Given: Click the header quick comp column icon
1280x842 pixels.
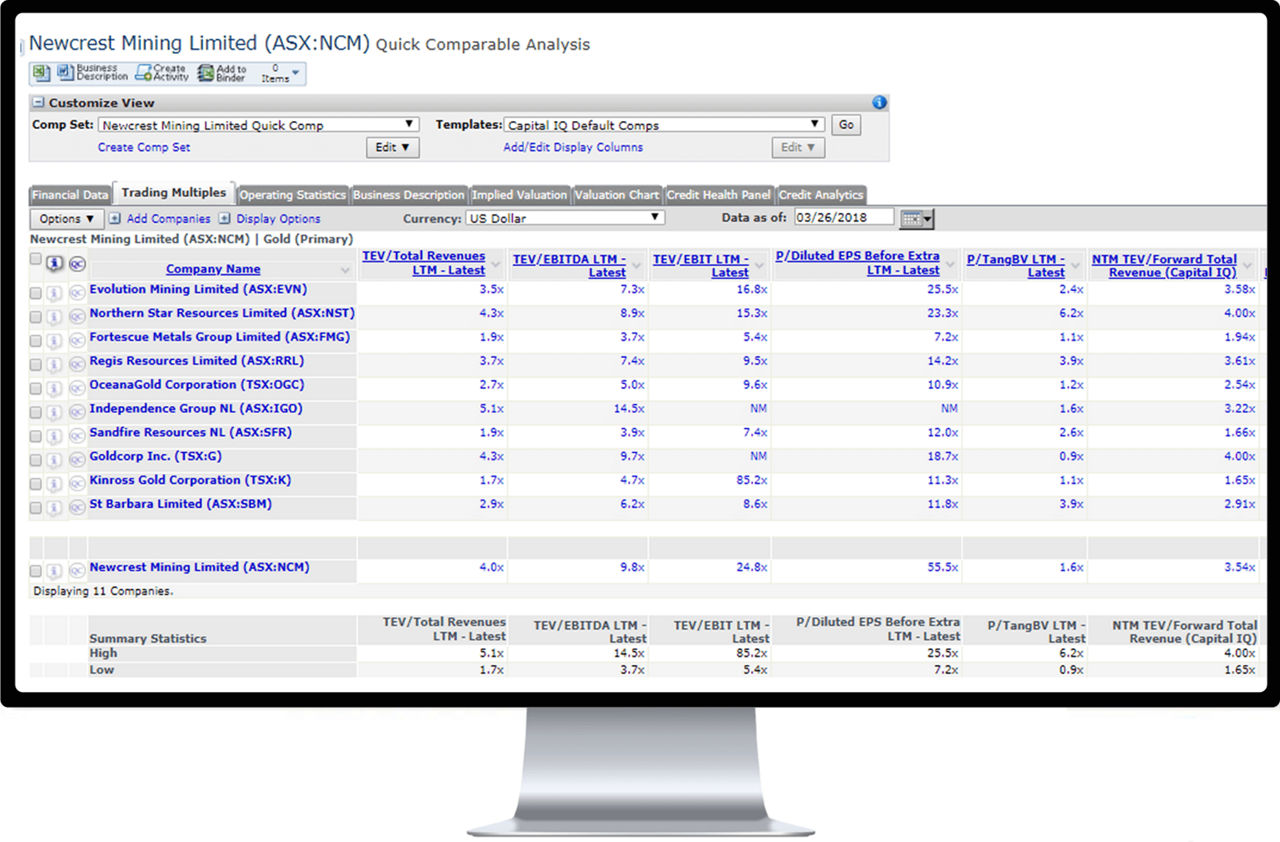Looking at the screenshot, I should [77, 264].
